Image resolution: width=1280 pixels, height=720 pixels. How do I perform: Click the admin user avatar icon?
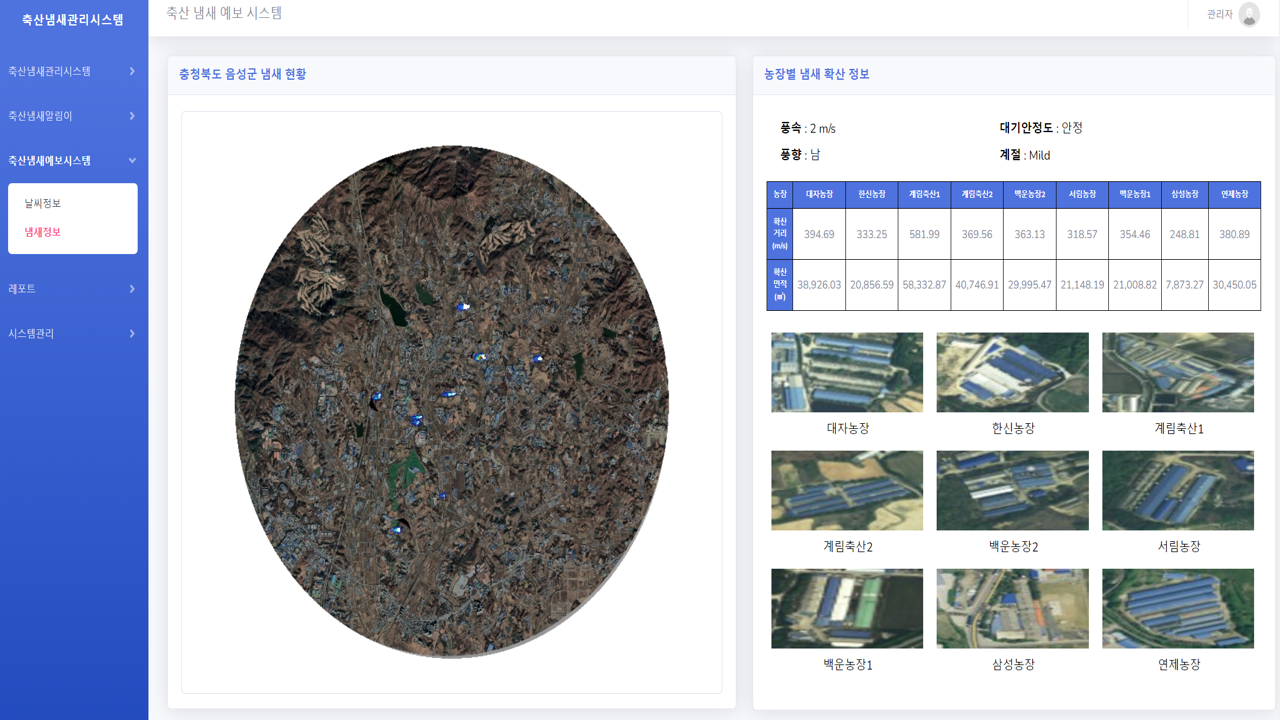pyautogui.click(x=1248, y=14)
